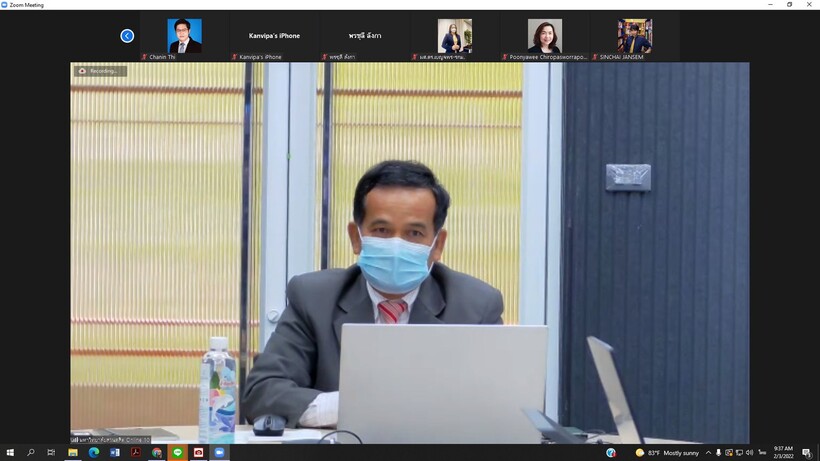Expand hidden system tray icons

708,453
